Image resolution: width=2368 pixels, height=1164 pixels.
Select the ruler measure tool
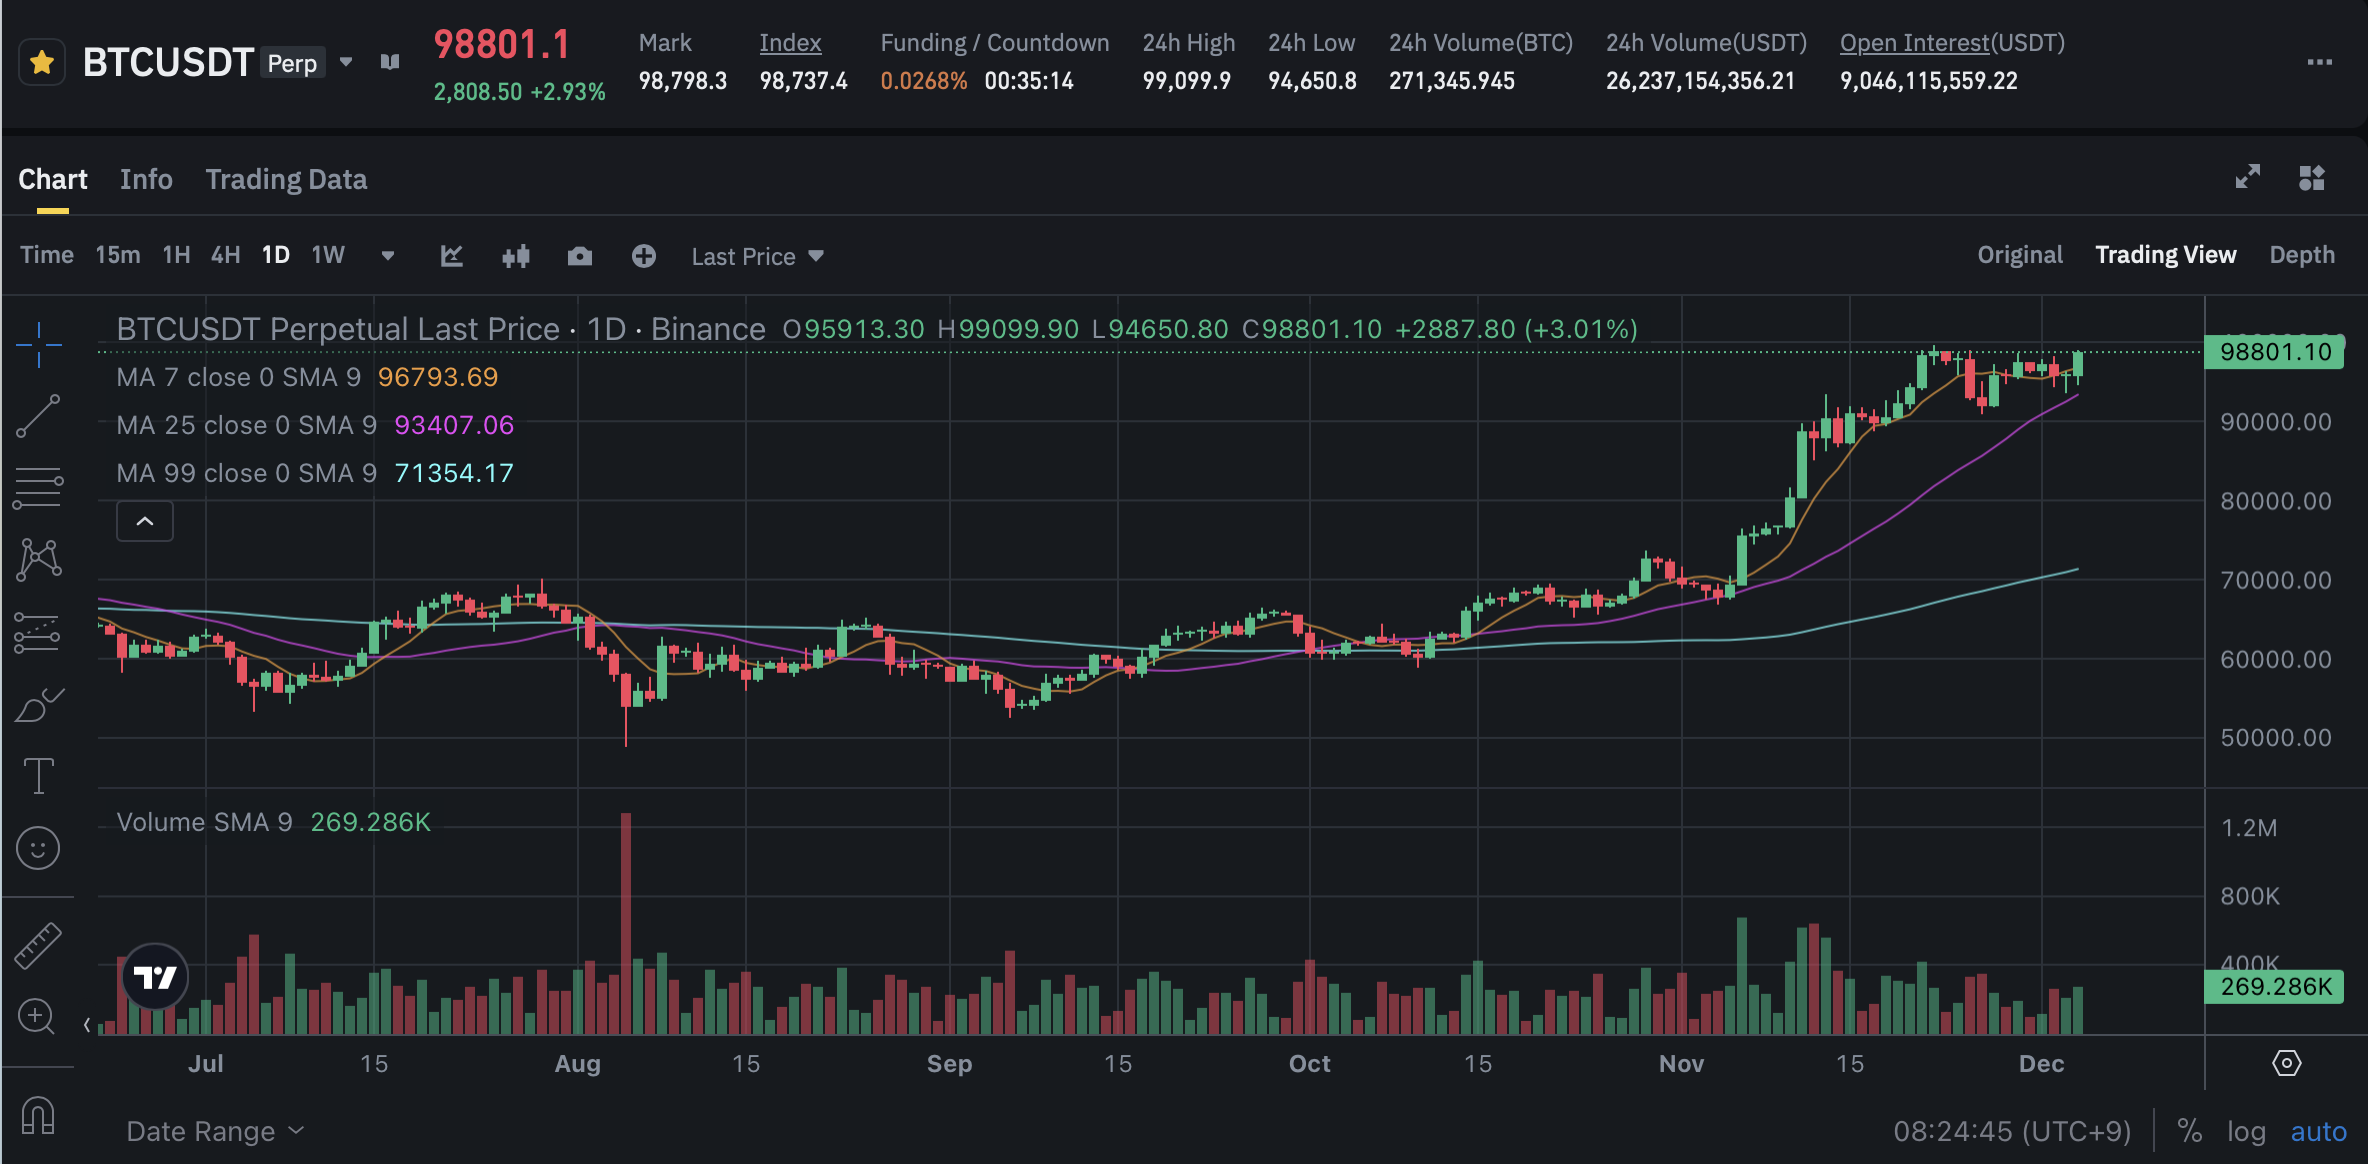(38, 946)
